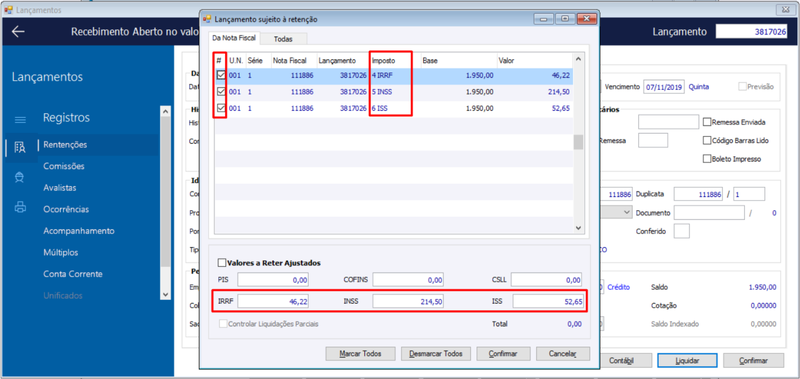The width and height of the screenshot is (800, 379).
Task: Enable Valores a Reter Ajustados checkbox
Action: coord(221,263)
